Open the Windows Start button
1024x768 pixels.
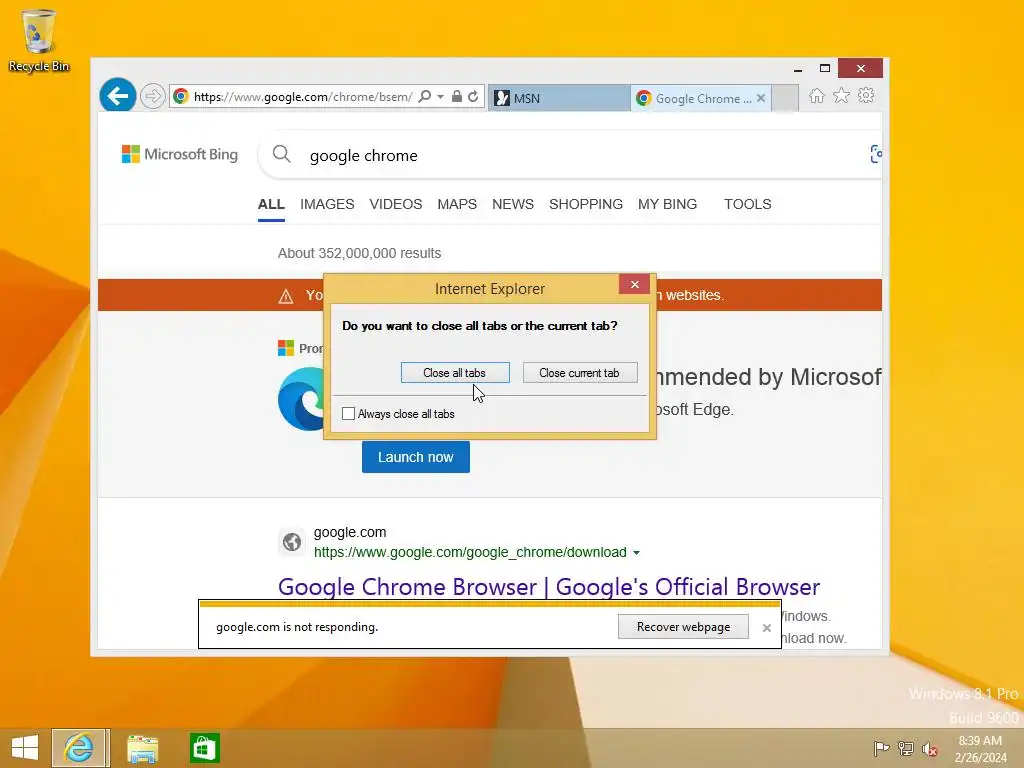25,748
